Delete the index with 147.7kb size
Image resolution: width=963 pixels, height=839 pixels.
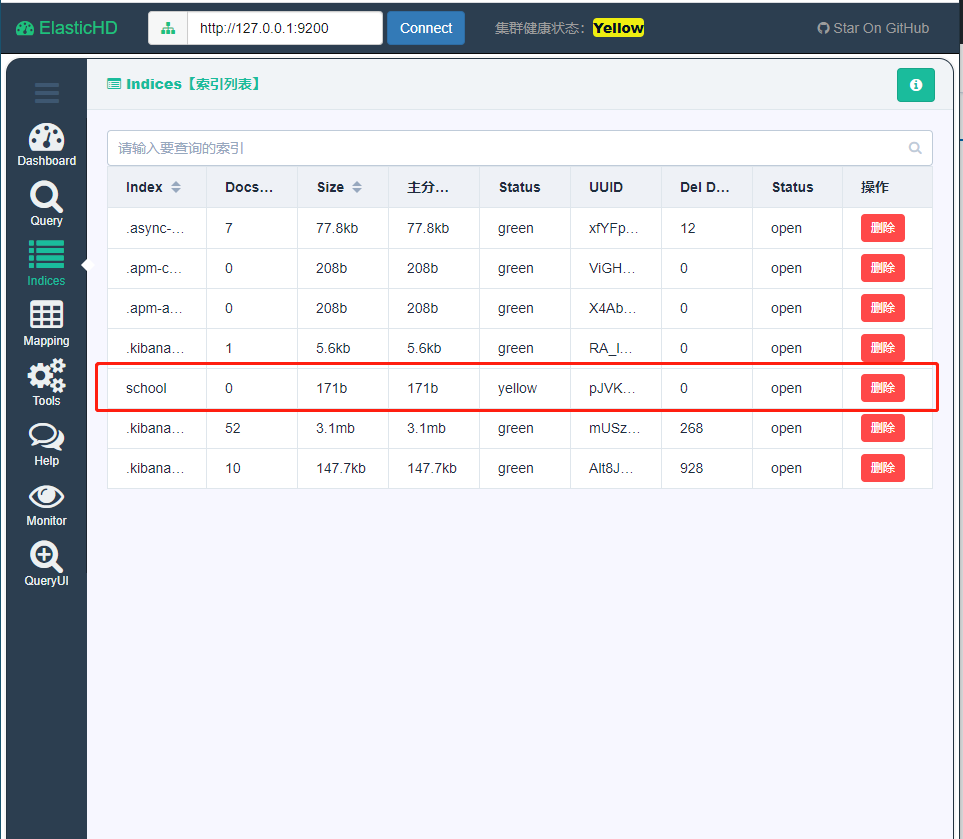(x=883, y=467)
